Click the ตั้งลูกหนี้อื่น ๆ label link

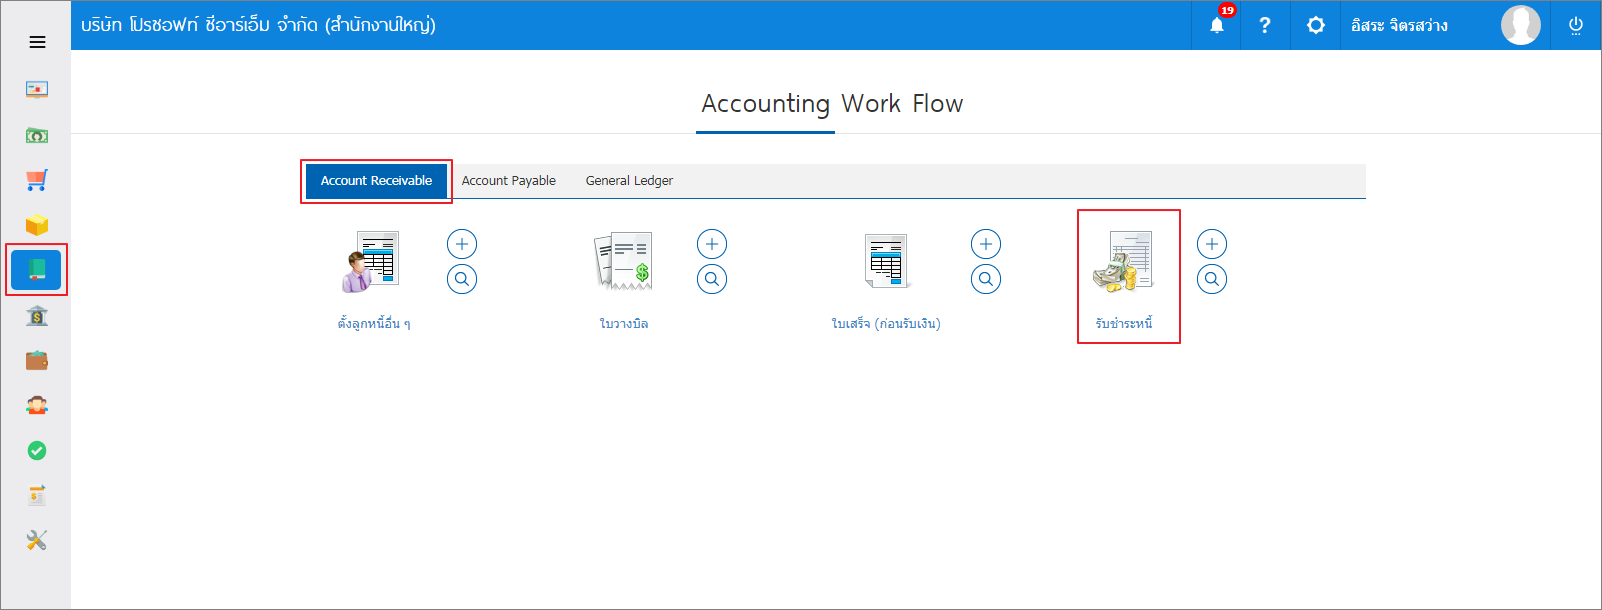pyautogui.click(x=374, y=323)
